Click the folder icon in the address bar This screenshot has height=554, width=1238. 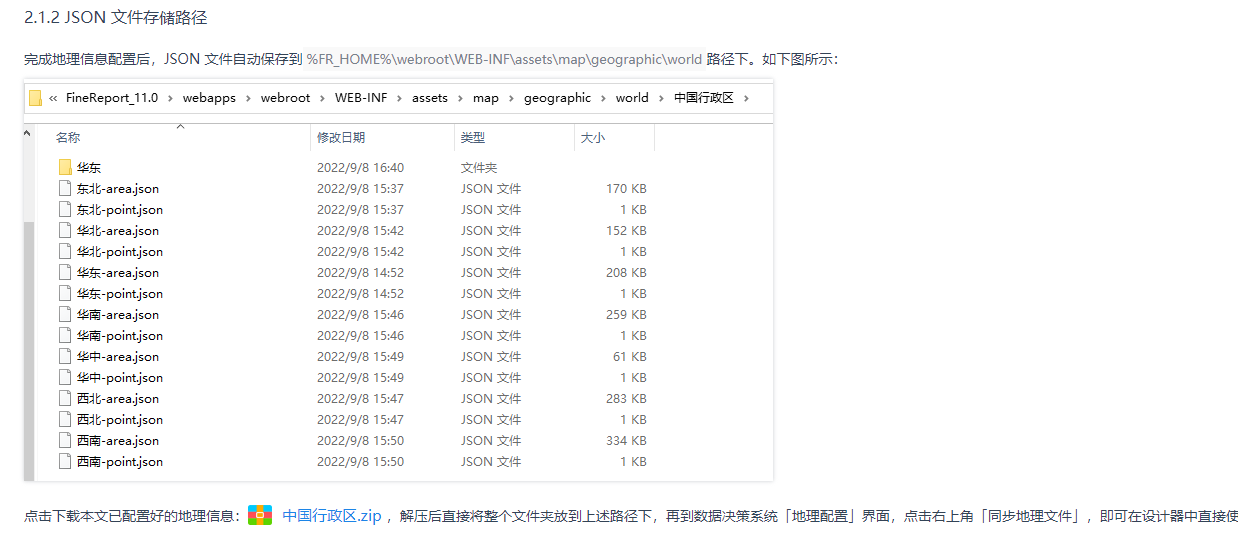(35, 98)
